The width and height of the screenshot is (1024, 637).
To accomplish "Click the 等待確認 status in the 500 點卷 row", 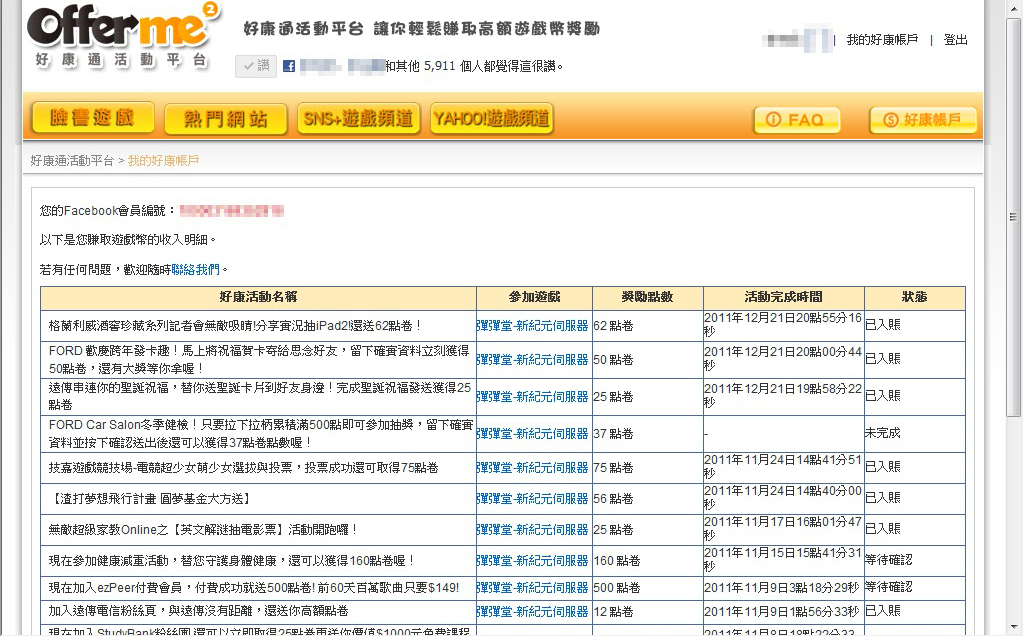I will pyautogui.click(x=889, y=587).
